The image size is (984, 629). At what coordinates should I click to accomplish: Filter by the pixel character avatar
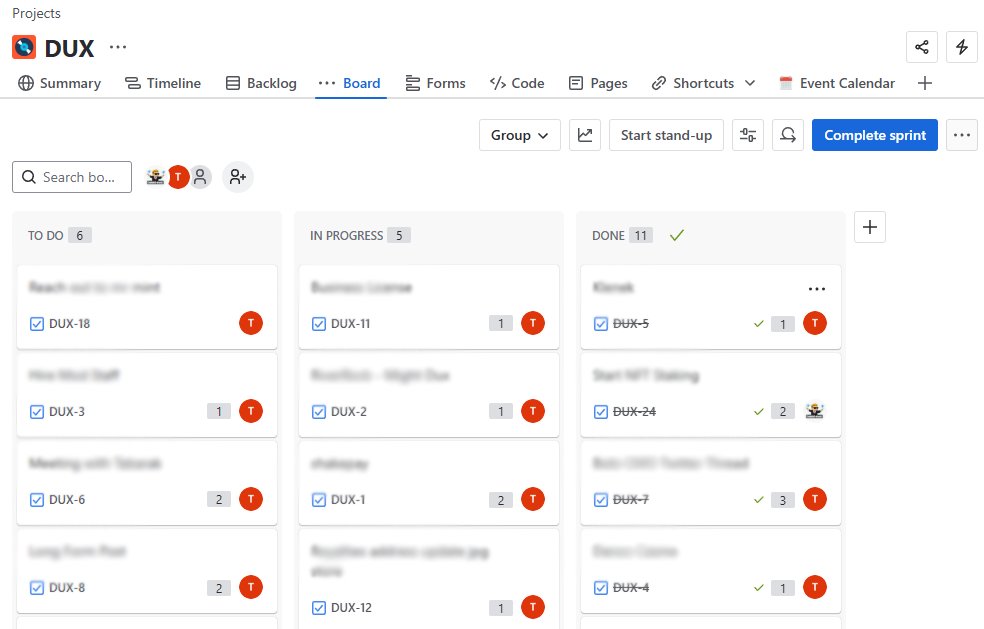click(156, 177)
